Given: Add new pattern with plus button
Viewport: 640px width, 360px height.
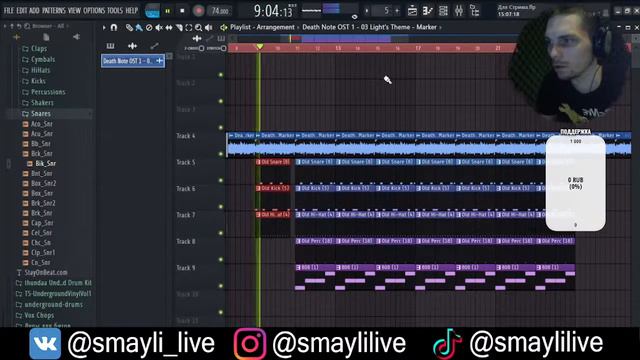Looking at the screenshot, I should pos(397,11).
